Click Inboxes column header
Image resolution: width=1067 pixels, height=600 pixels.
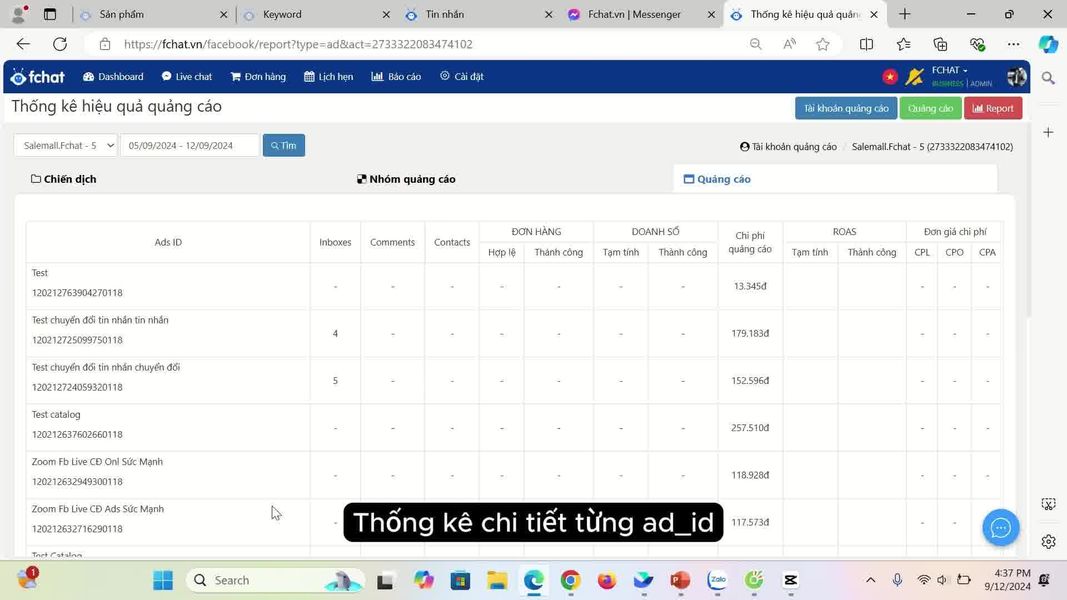point(335,242)
